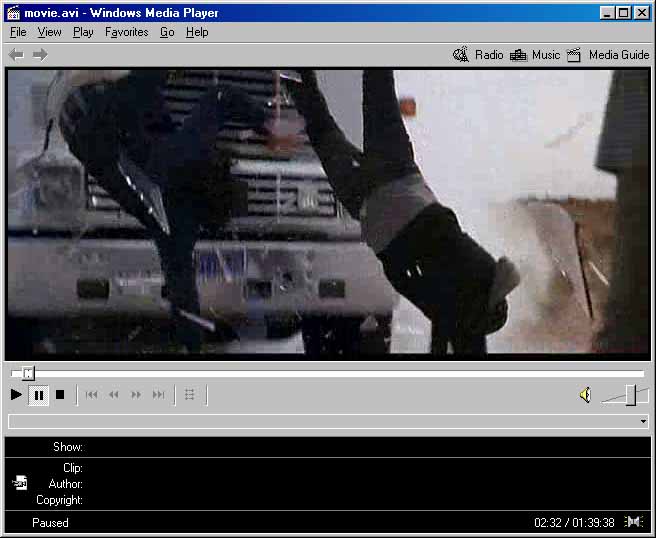
Task: Click the video display area
Action: [x=328, y=212]
